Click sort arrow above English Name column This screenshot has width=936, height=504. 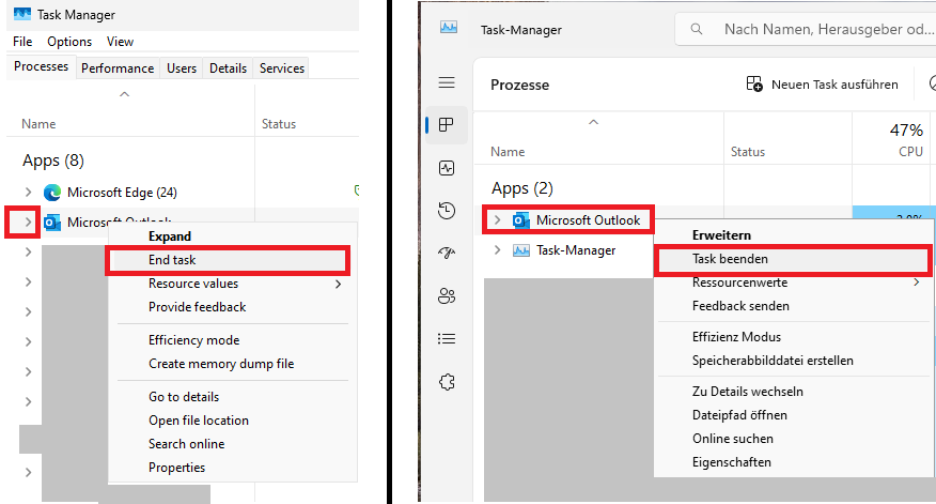124,94
